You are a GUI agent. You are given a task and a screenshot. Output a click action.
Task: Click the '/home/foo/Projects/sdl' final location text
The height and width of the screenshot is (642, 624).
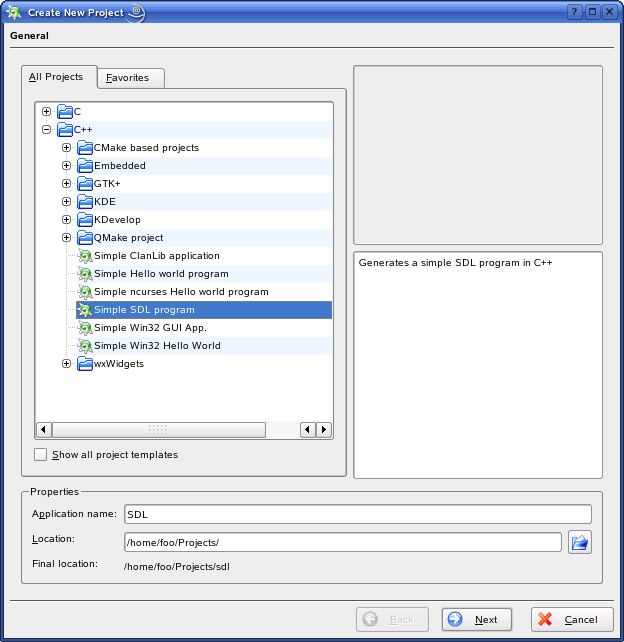coord(176,567)
